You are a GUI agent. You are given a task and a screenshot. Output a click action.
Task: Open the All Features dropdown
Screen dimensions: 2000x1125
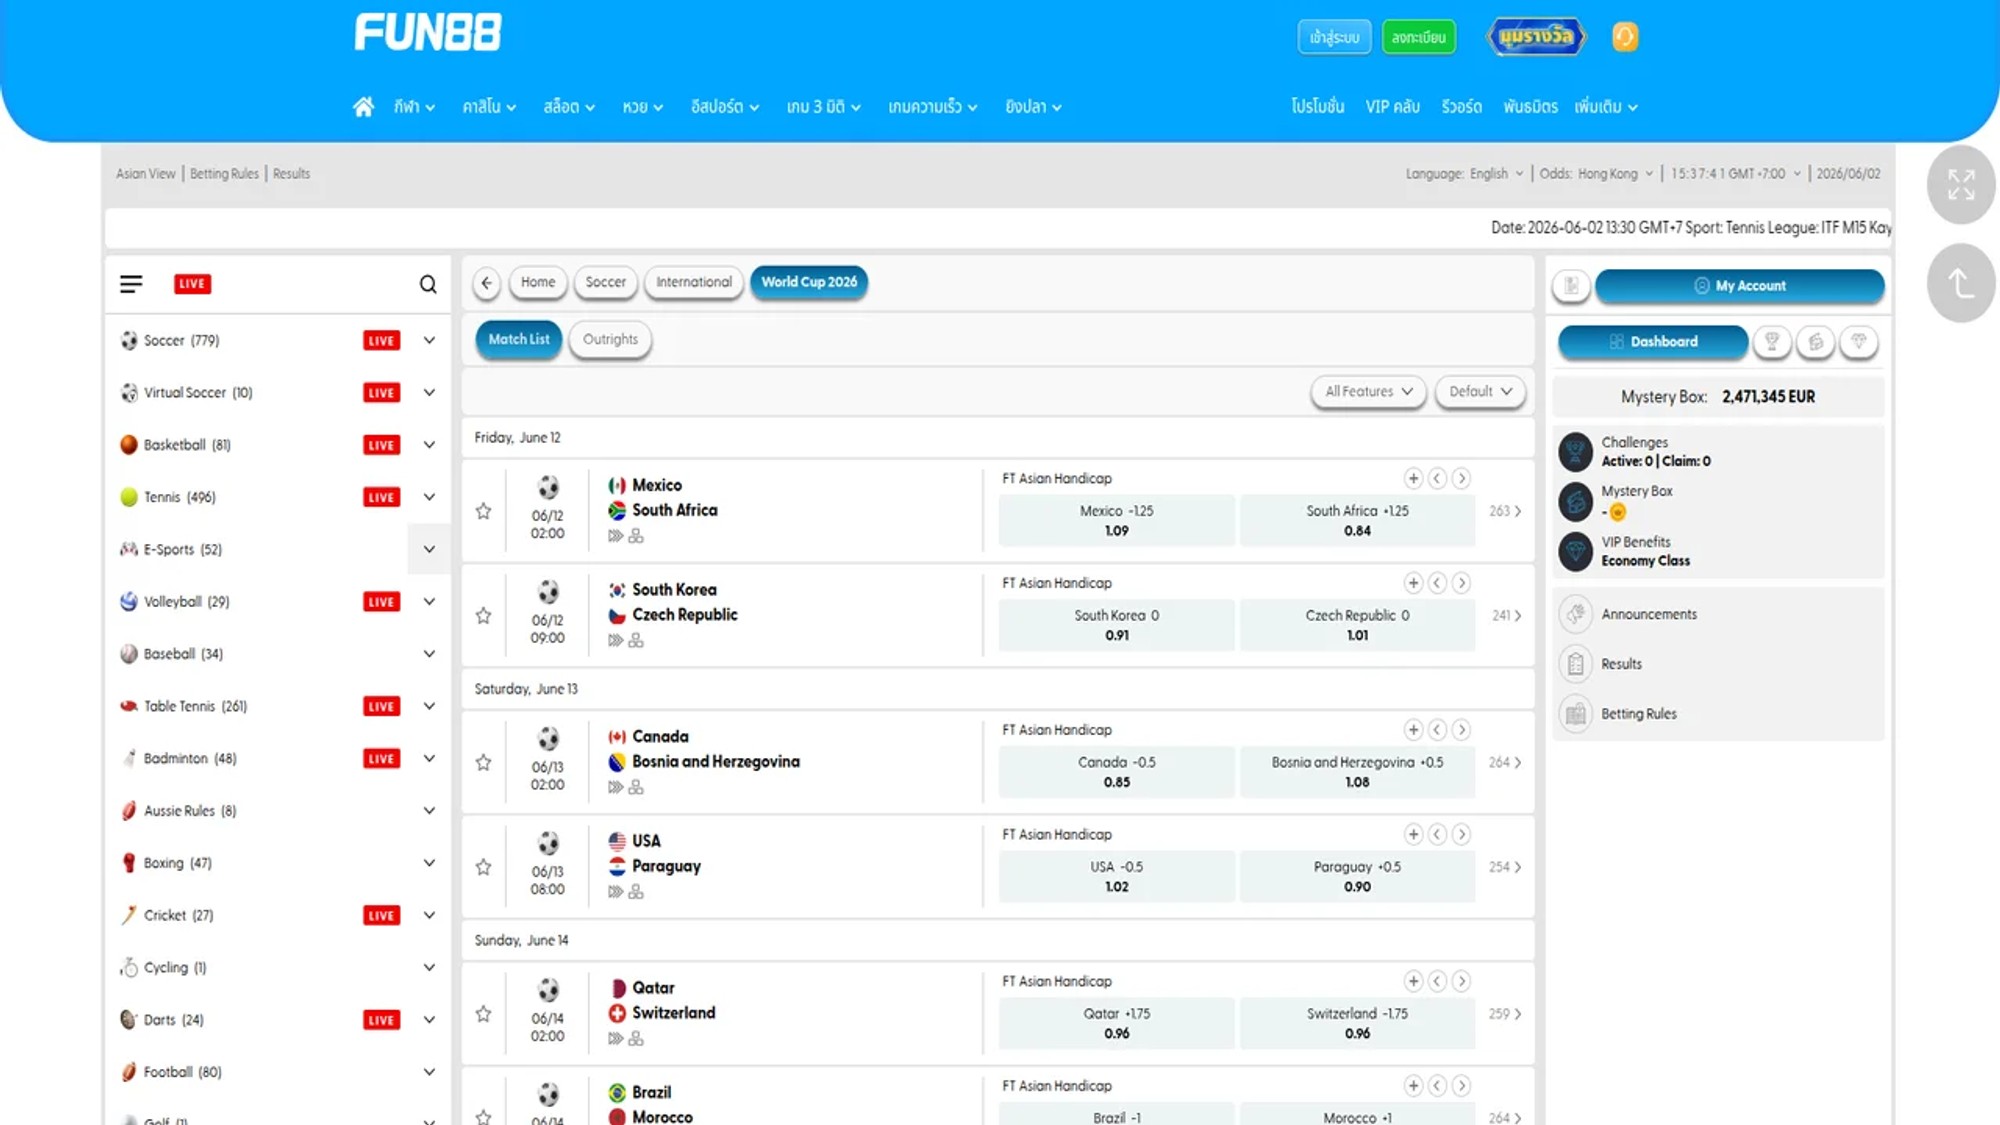(1368, 392)
